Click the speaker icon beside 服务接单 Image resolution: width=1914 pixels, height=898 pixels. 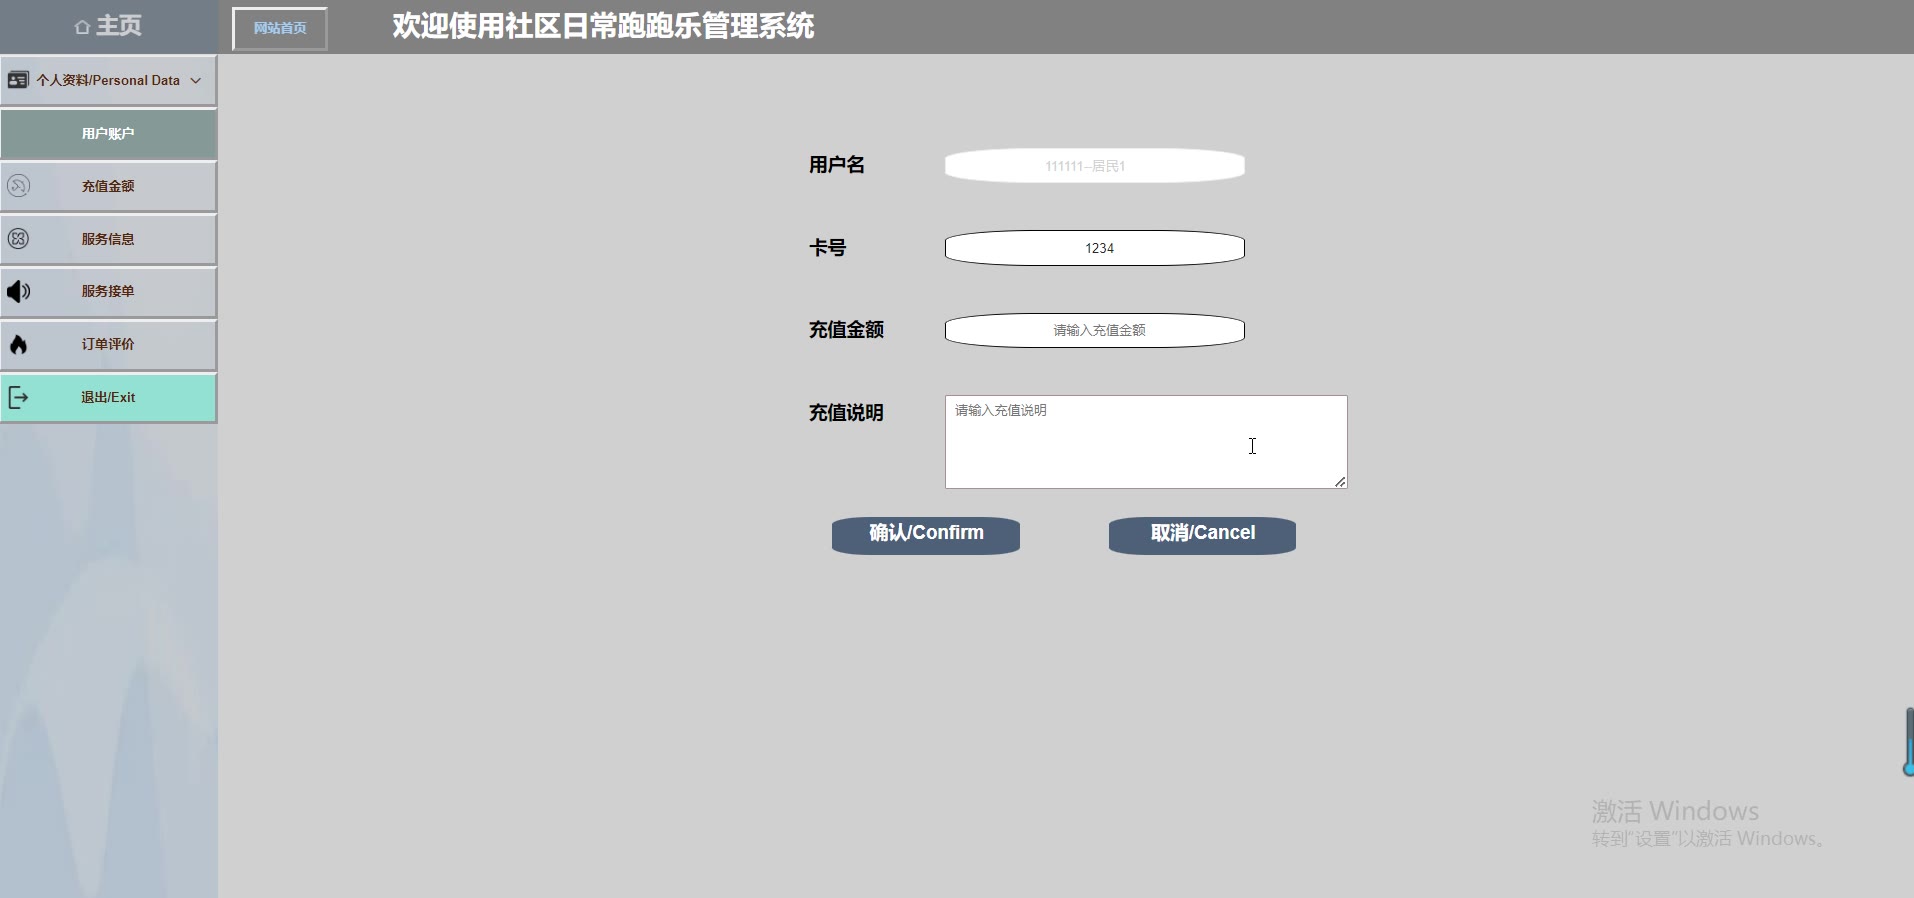pos(18,291)
